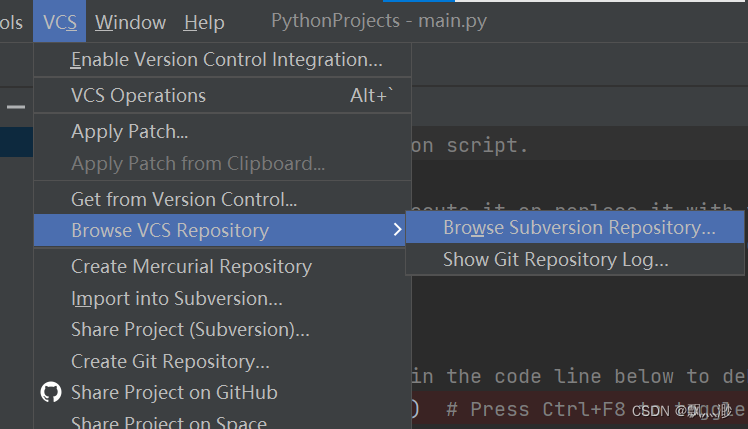This screenshot has width=748, height=429.
Task: Choose VCS Operations popup entry
Action: (x=138, y=96)
